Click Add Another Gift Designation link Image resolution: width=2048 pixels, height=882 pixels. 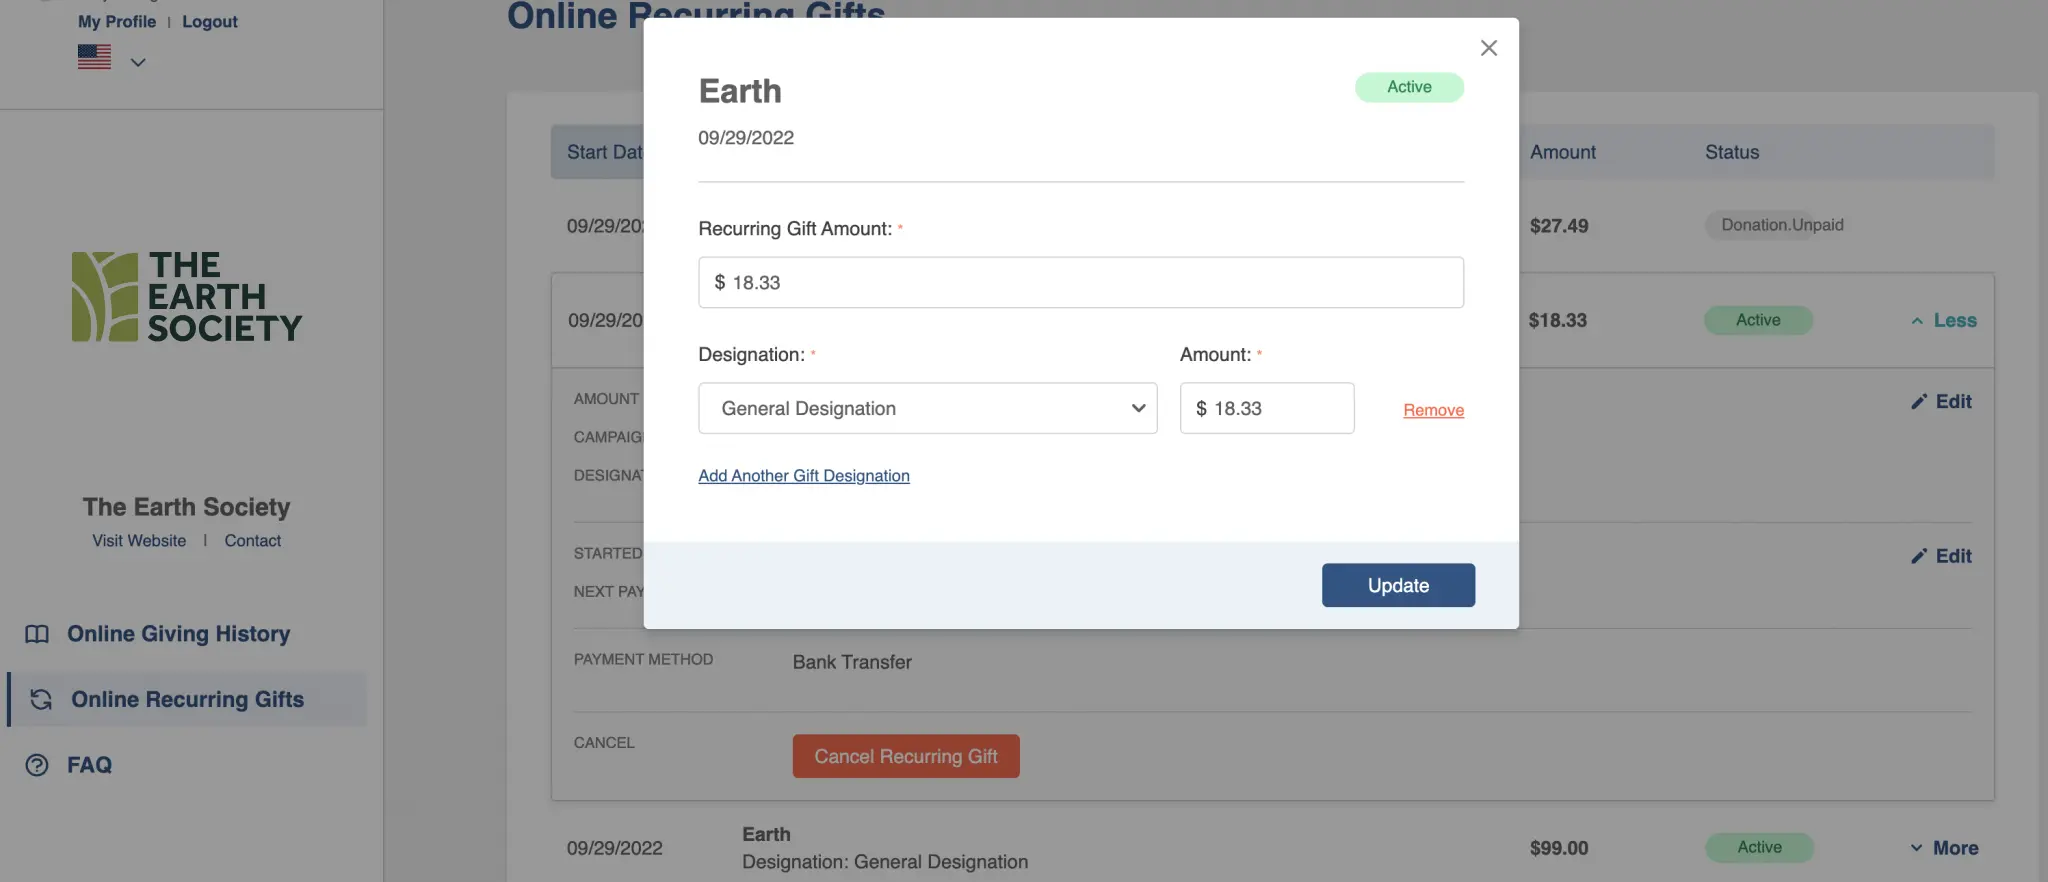point(803,476)
